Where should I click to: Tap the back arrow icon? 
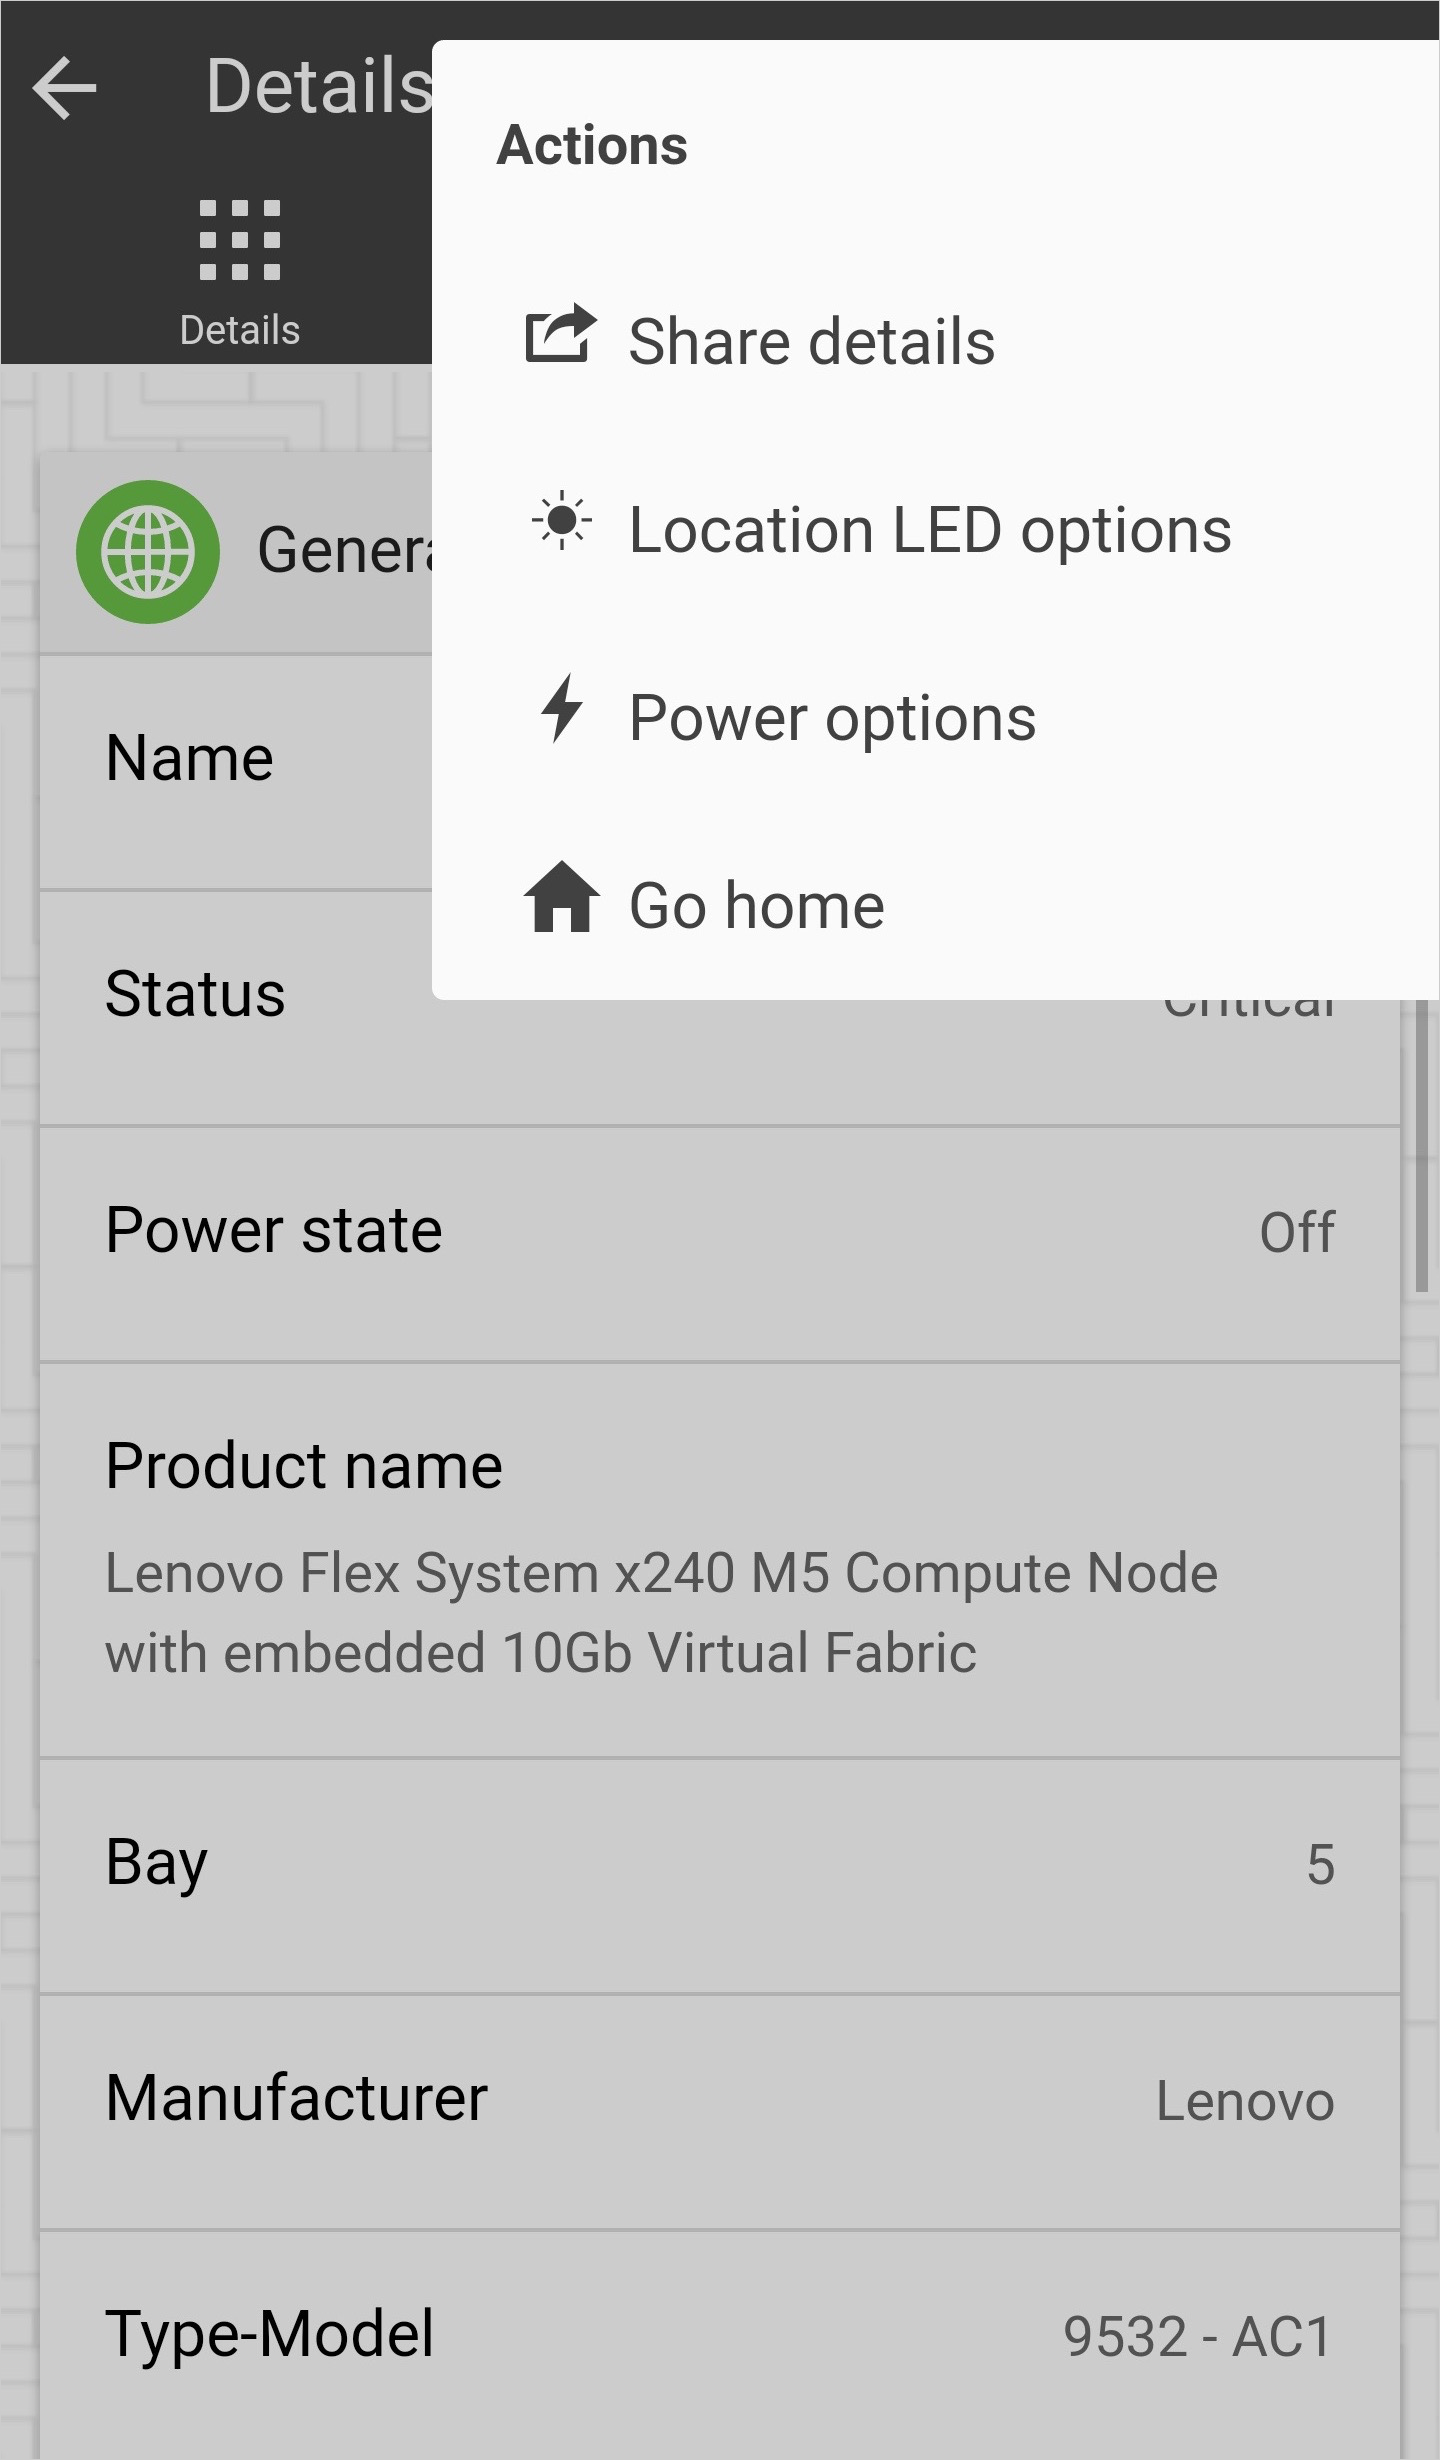pyautogui.click(x=64, y=88)
